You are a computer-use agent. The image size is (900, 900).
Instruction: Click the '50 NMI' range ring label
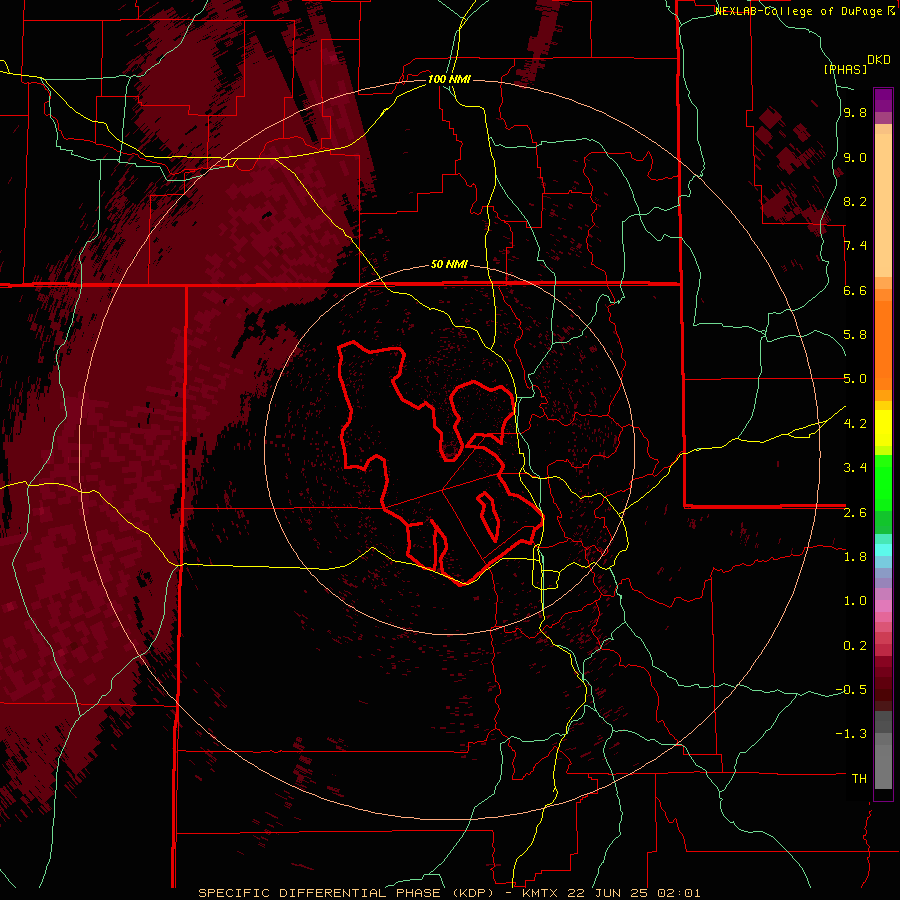449,265
